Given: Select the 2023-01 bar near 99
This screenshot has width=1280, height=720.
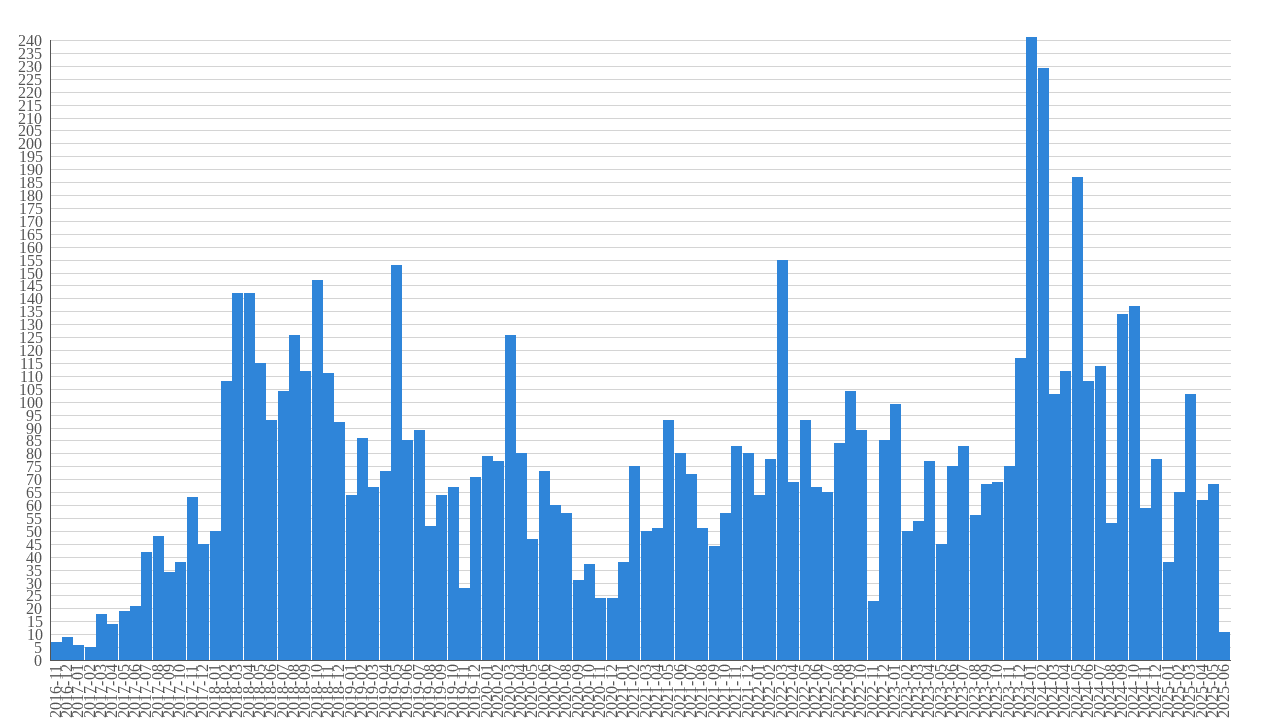Looking at the screenshot, I should click(x=896, y=532).
